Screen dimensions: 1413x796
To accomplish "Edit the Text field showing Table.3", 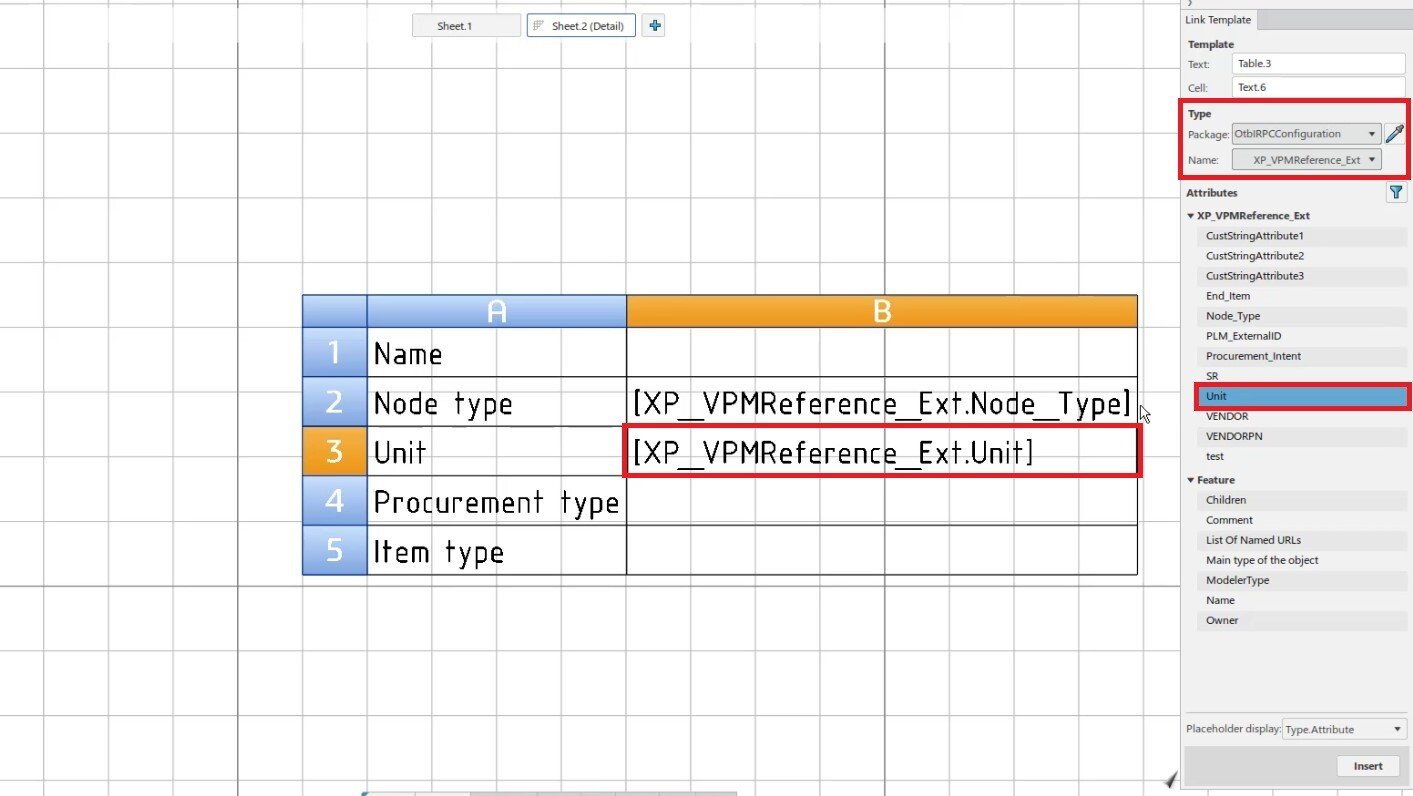I will coord(1318,63).
